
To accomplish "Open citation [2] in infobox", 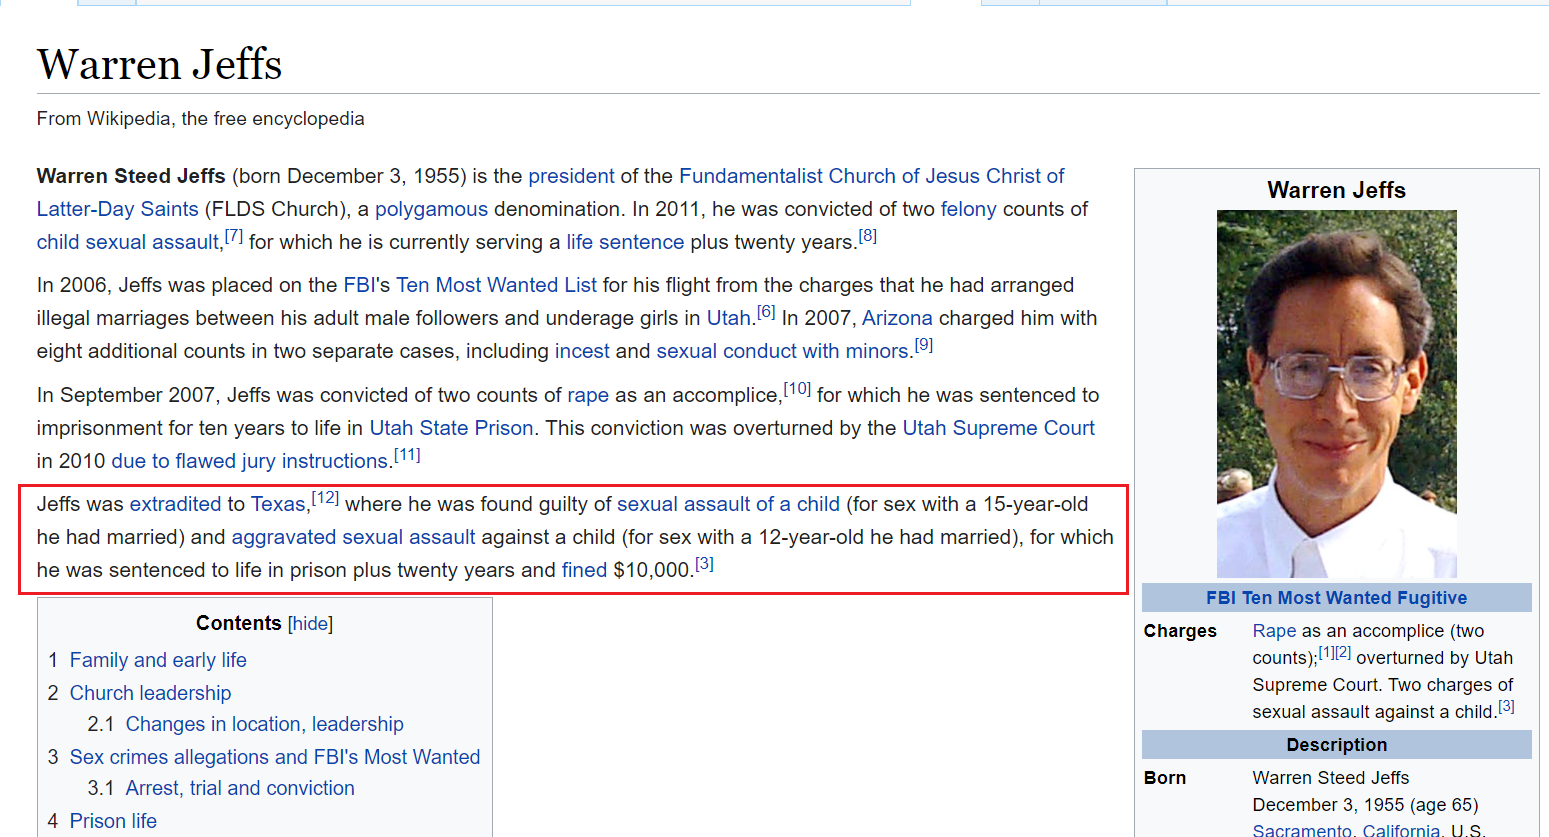I will 1343,652.
